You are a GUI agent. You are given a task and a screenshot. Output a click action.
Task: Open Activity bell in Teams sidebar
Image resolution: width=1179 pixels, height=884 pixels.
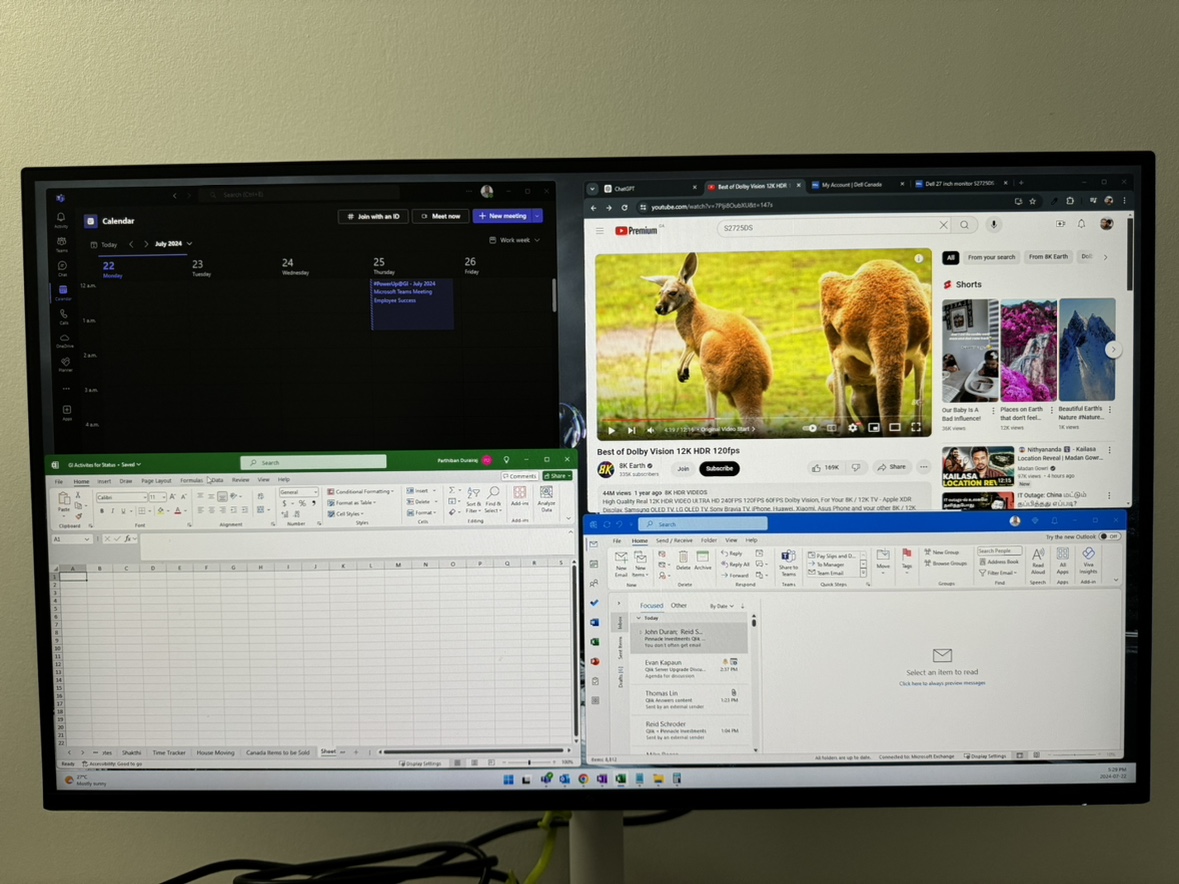pyautogui.click(x=61, y=219)
